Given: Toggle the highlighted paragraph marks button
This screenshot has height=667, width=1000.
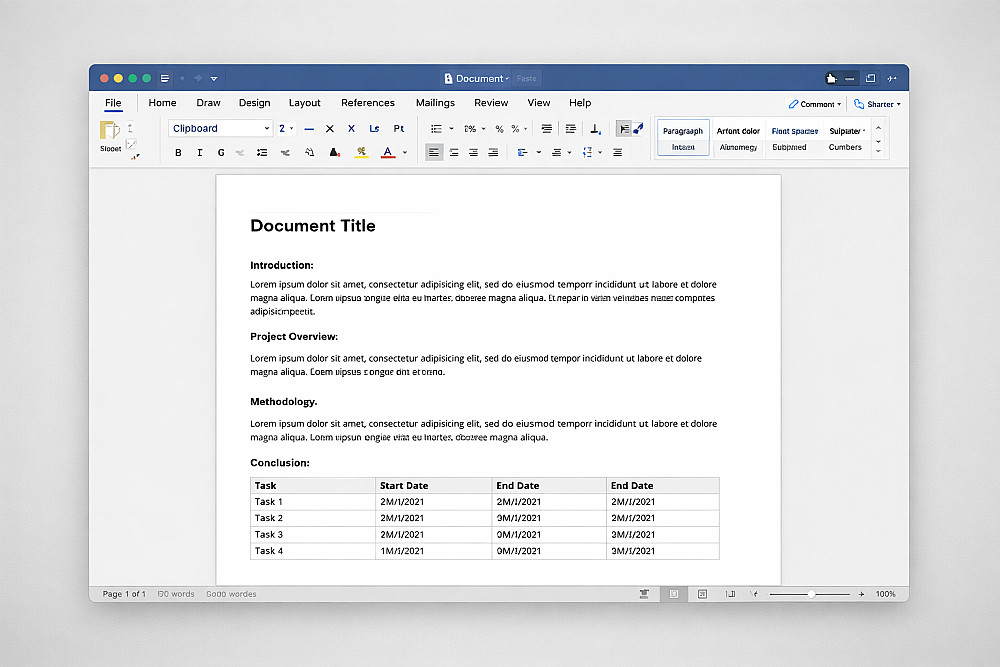Looking at the screenshot, I should (x=624, y=129).
